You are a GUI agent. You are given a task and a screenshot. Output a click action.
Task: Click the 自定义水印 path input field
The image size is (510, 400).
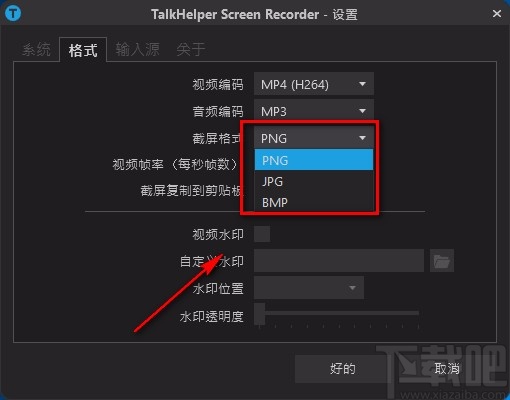[339, 261]
